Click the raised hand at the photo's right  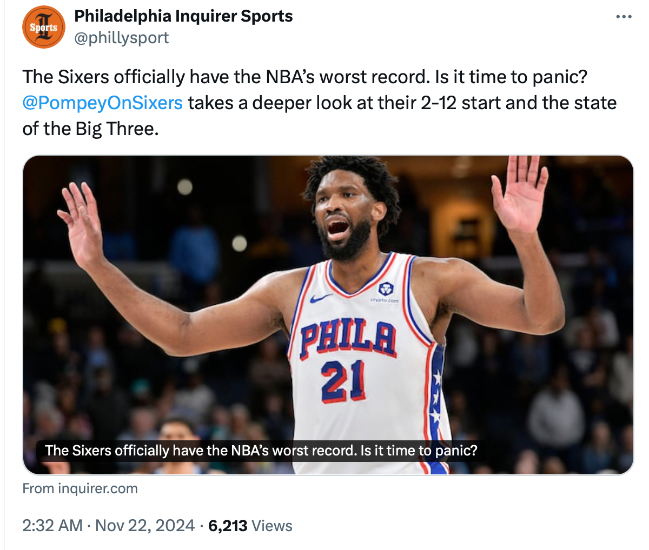522,193
